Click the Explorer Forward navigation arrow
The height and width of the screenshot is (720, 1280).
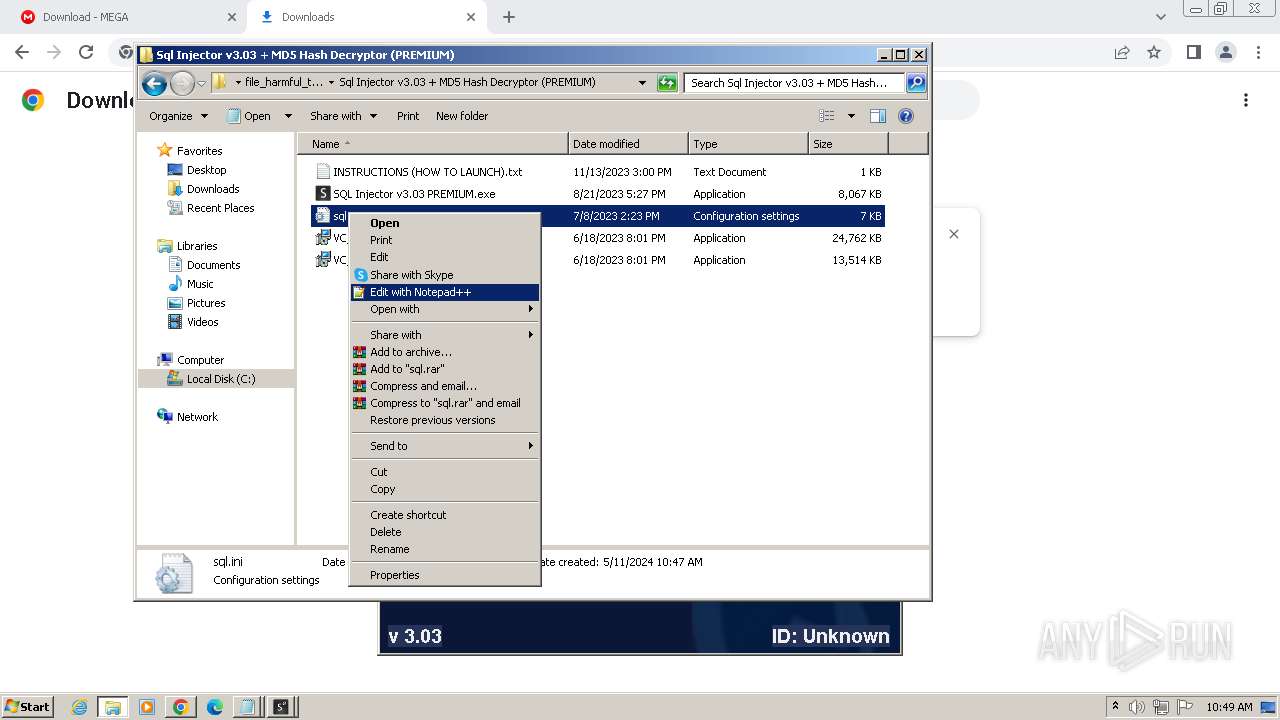point(182,83)
